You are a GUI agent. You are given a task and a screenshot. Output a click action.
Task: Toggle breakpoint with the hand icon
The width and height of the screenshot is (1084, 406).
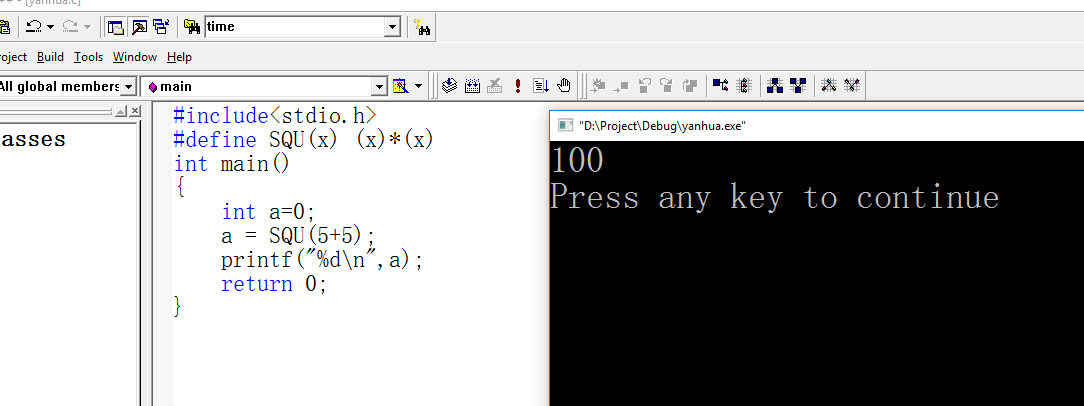(x=564, y=86)
